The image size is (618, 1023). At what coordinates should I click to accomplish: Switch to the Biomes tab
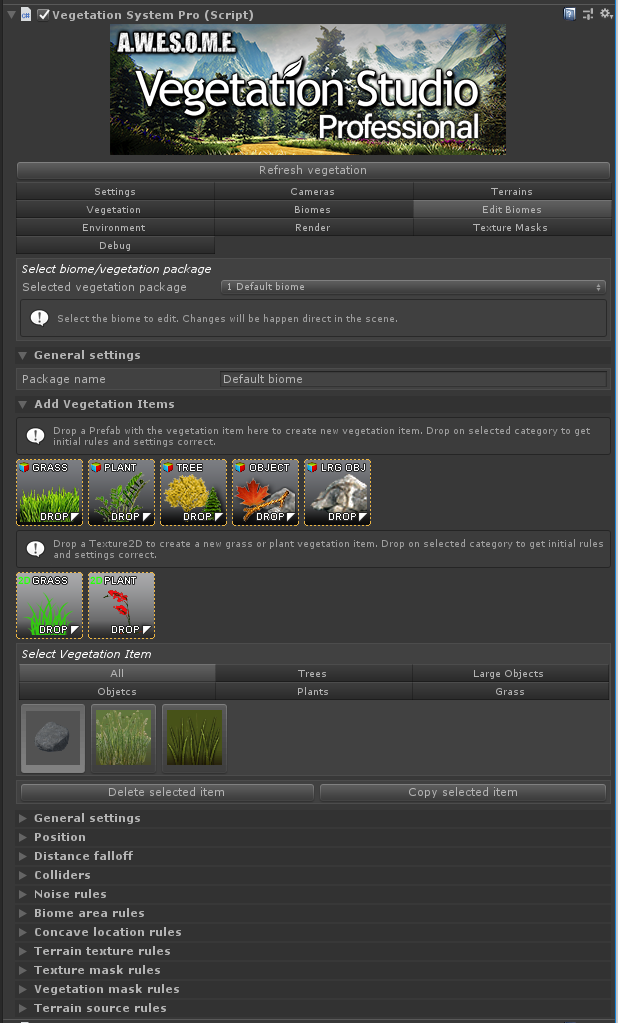pyautogui.click(x=313, y=209)
